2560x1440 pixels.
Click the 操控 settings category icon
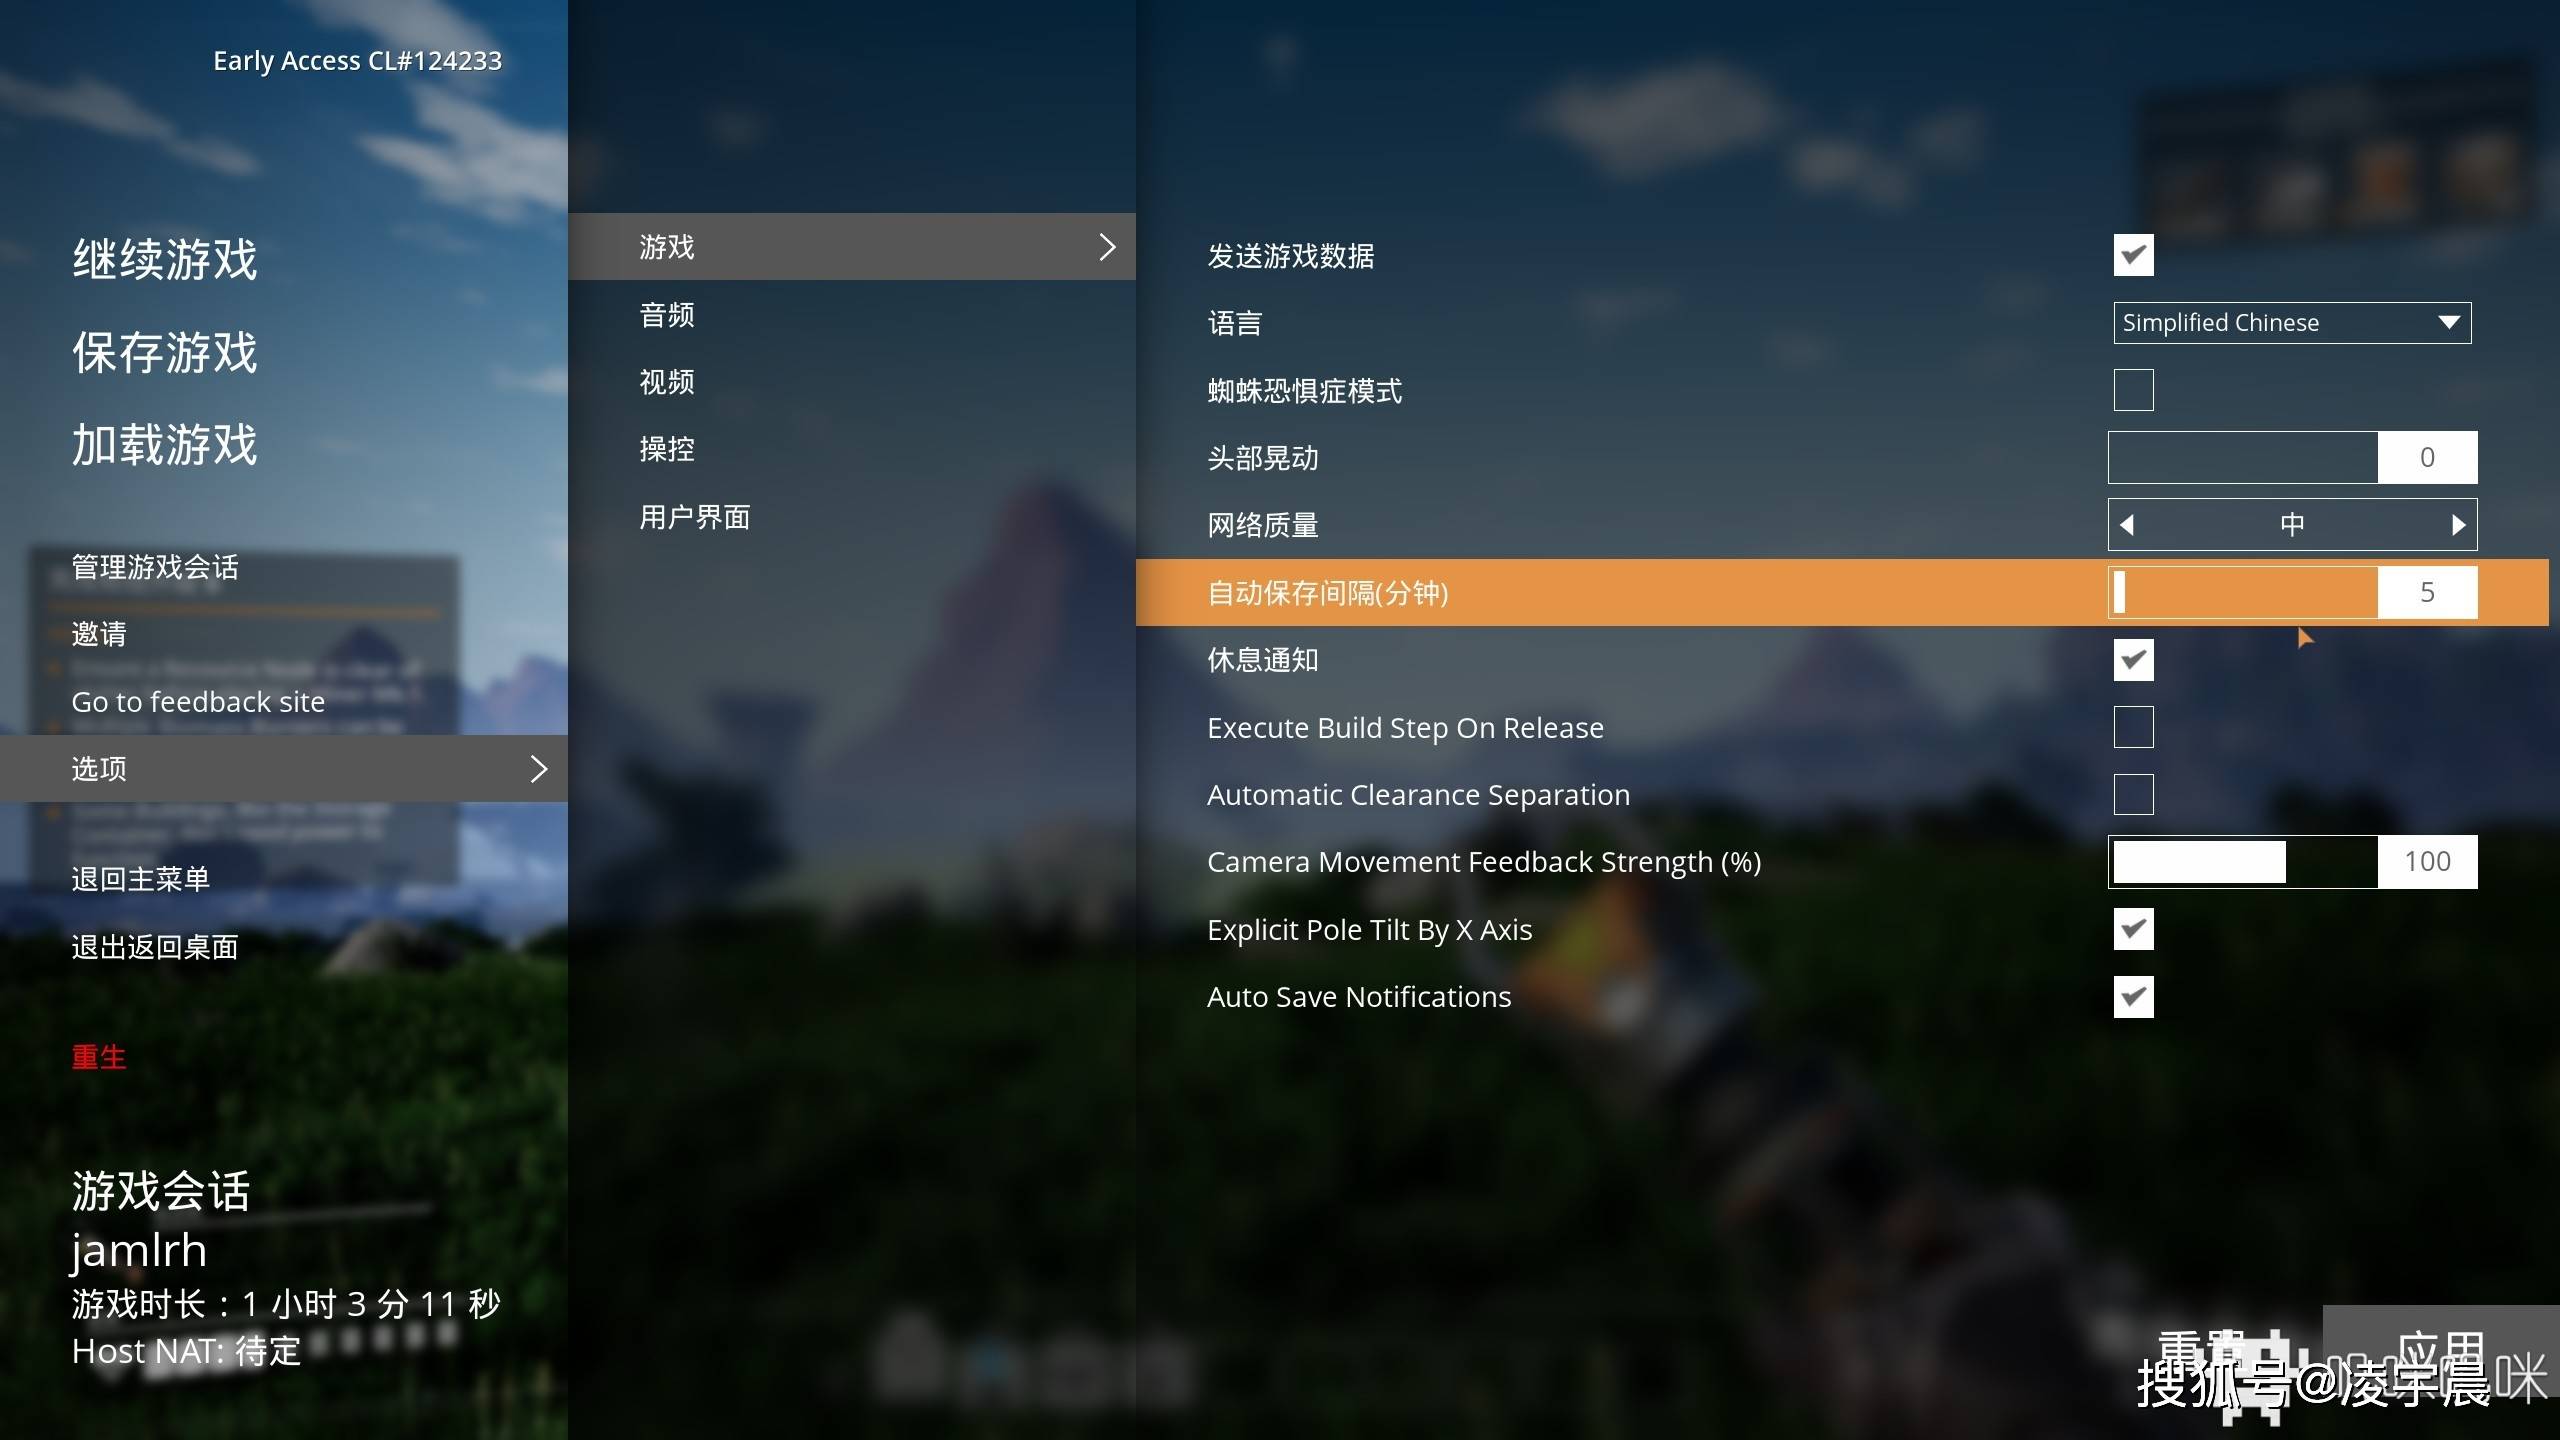pos(666,448)
